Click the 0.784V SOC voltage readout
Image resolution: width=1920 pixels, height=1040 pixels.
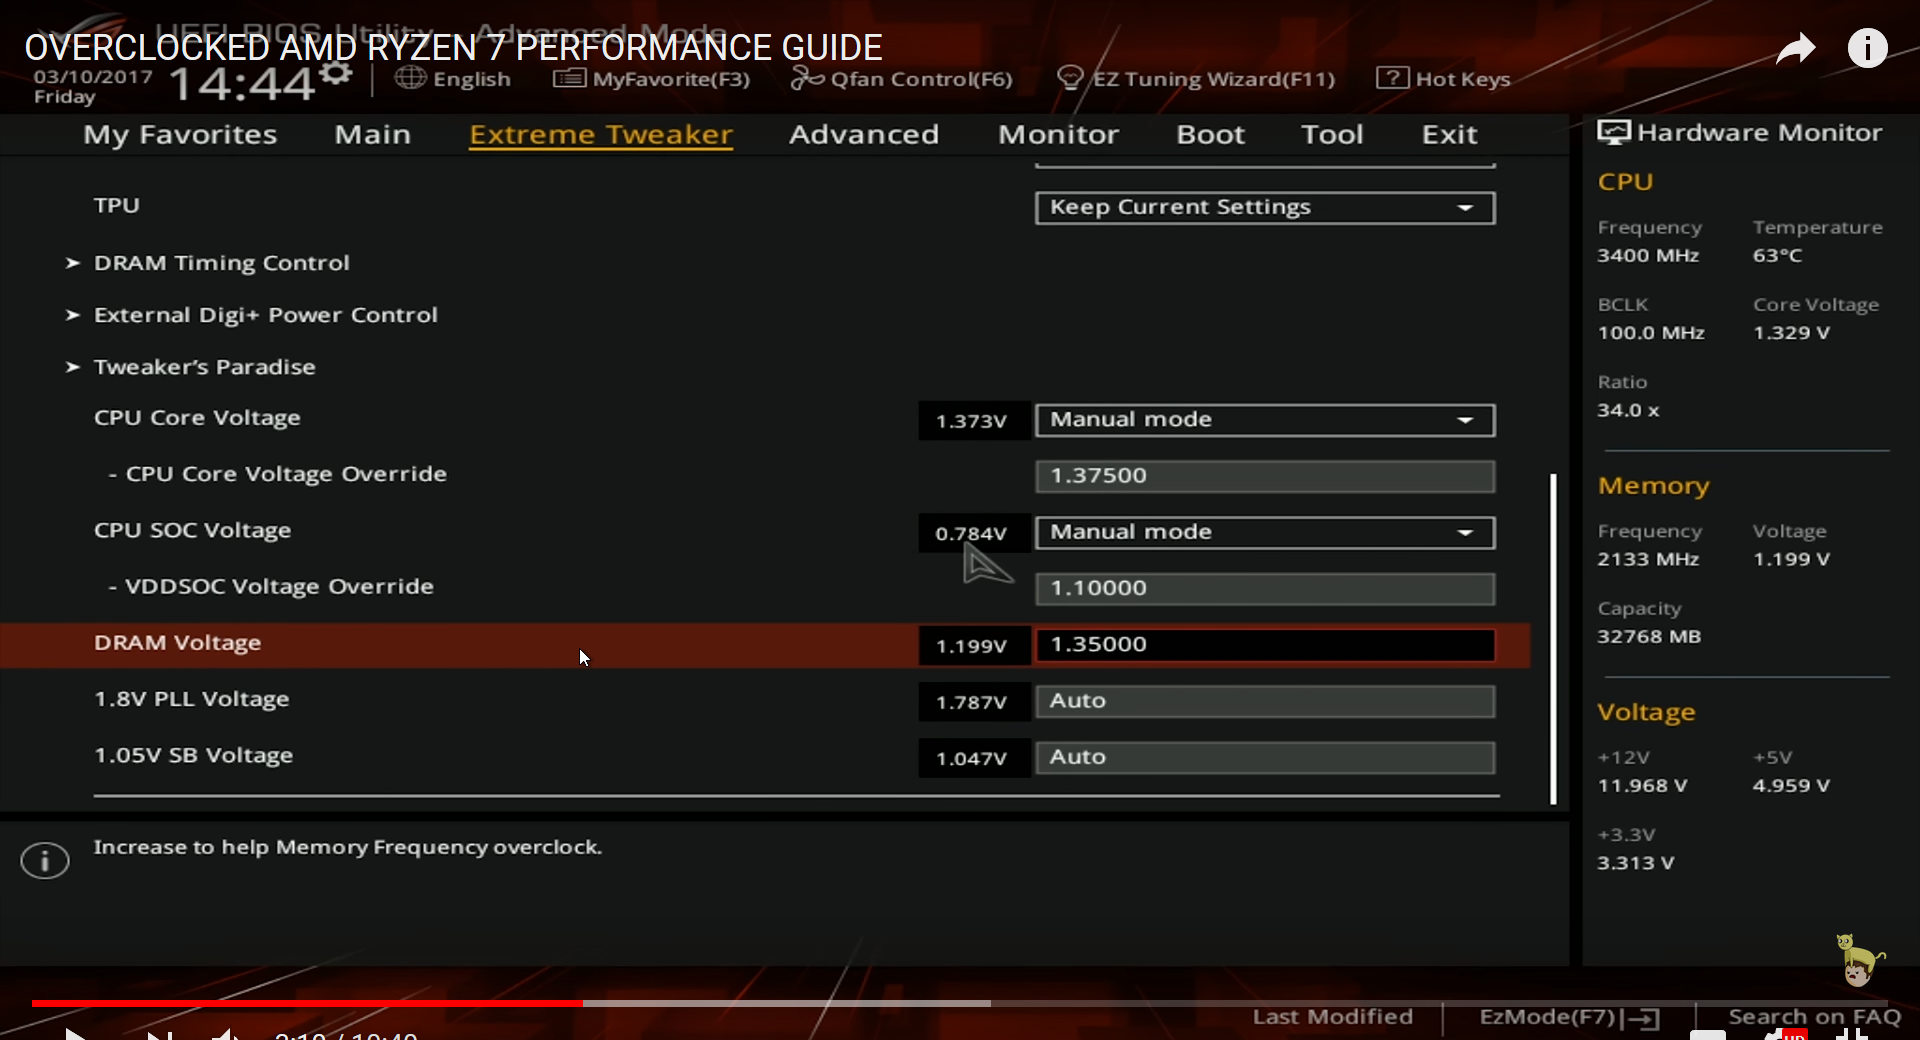[972, 534]
